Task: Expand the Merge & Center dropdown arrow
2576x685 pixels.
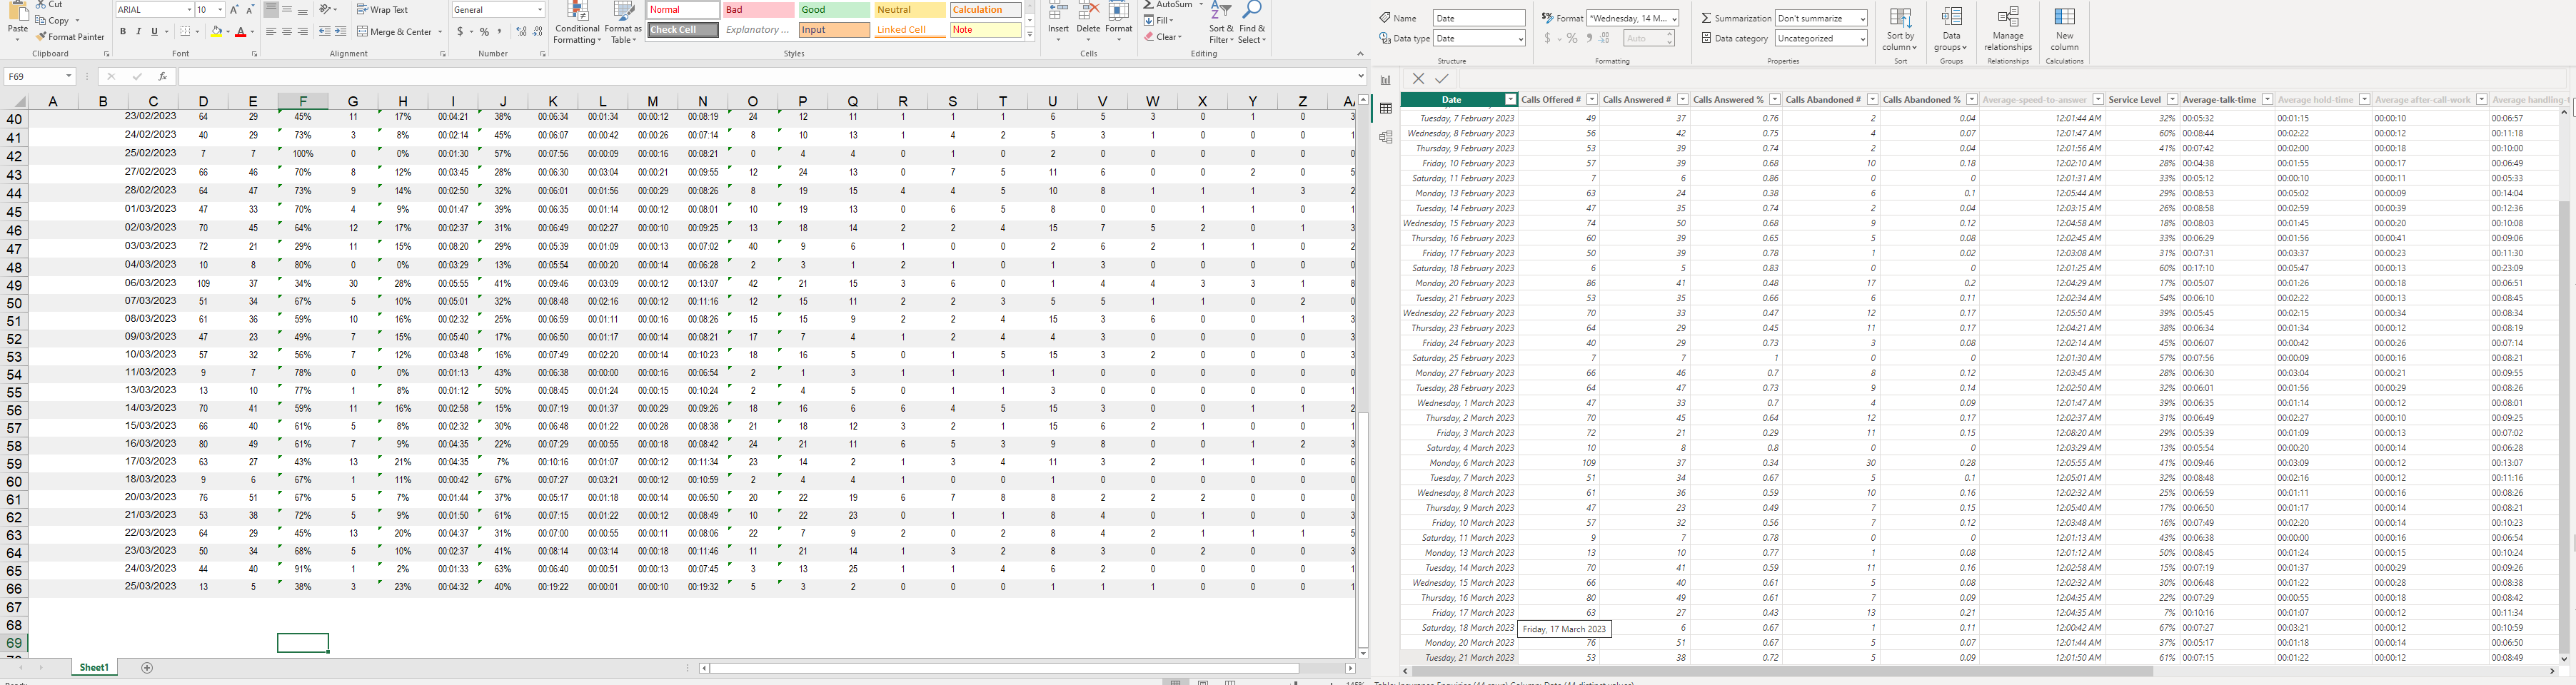Action: tap(440, 32)
